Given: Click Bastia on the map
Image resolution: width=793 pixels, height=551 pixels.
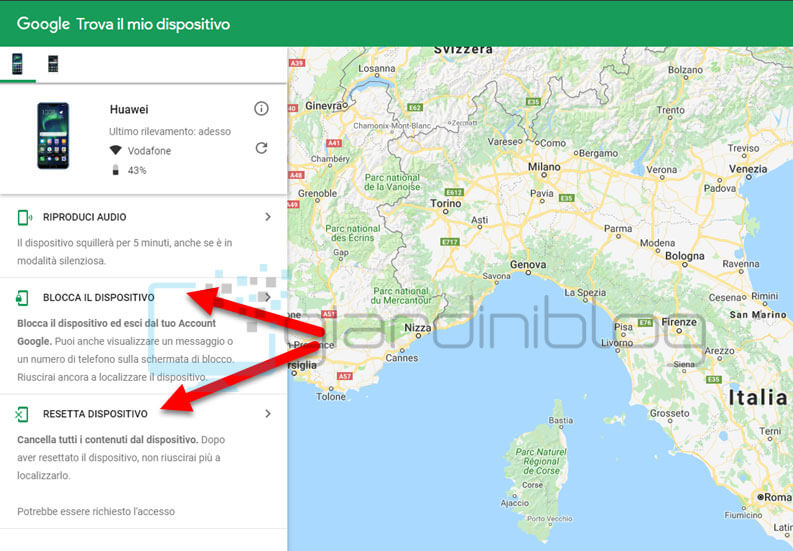Looking at the screenshot, I should tap(561, 420).
